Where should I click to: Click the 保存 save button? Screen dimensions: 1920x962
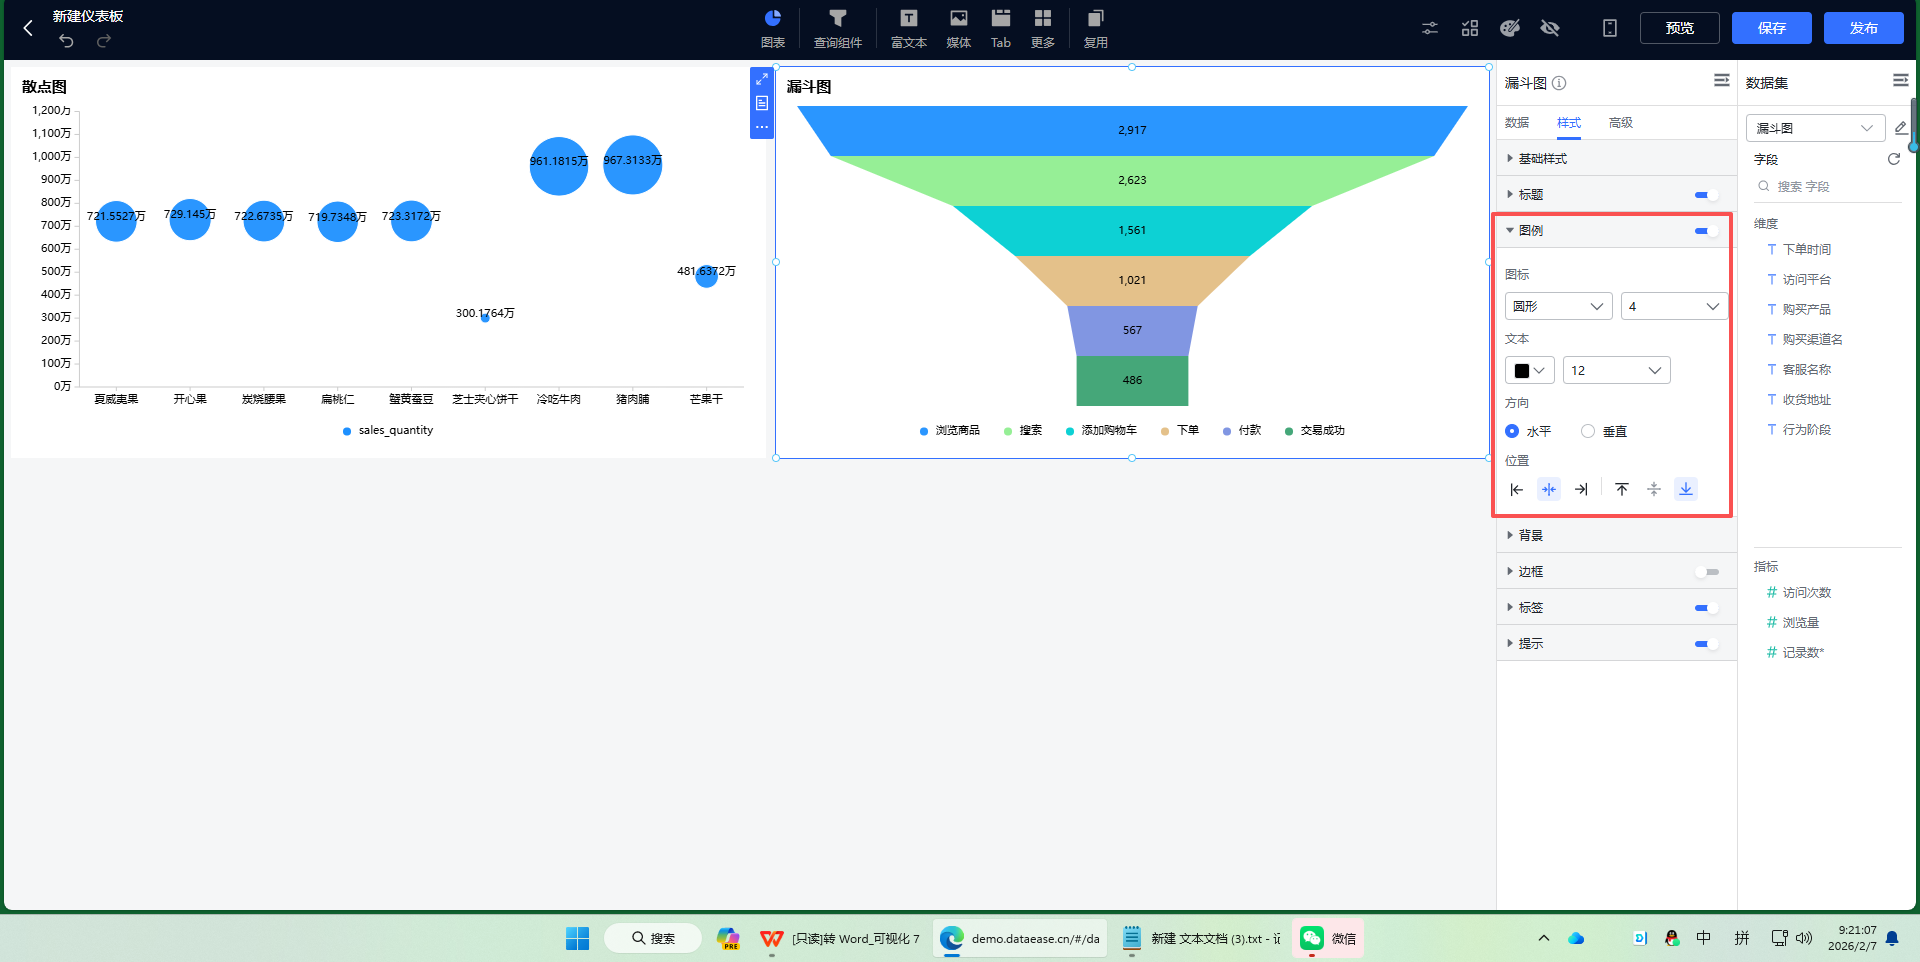pyautogui.click(x=1772, y=28)
